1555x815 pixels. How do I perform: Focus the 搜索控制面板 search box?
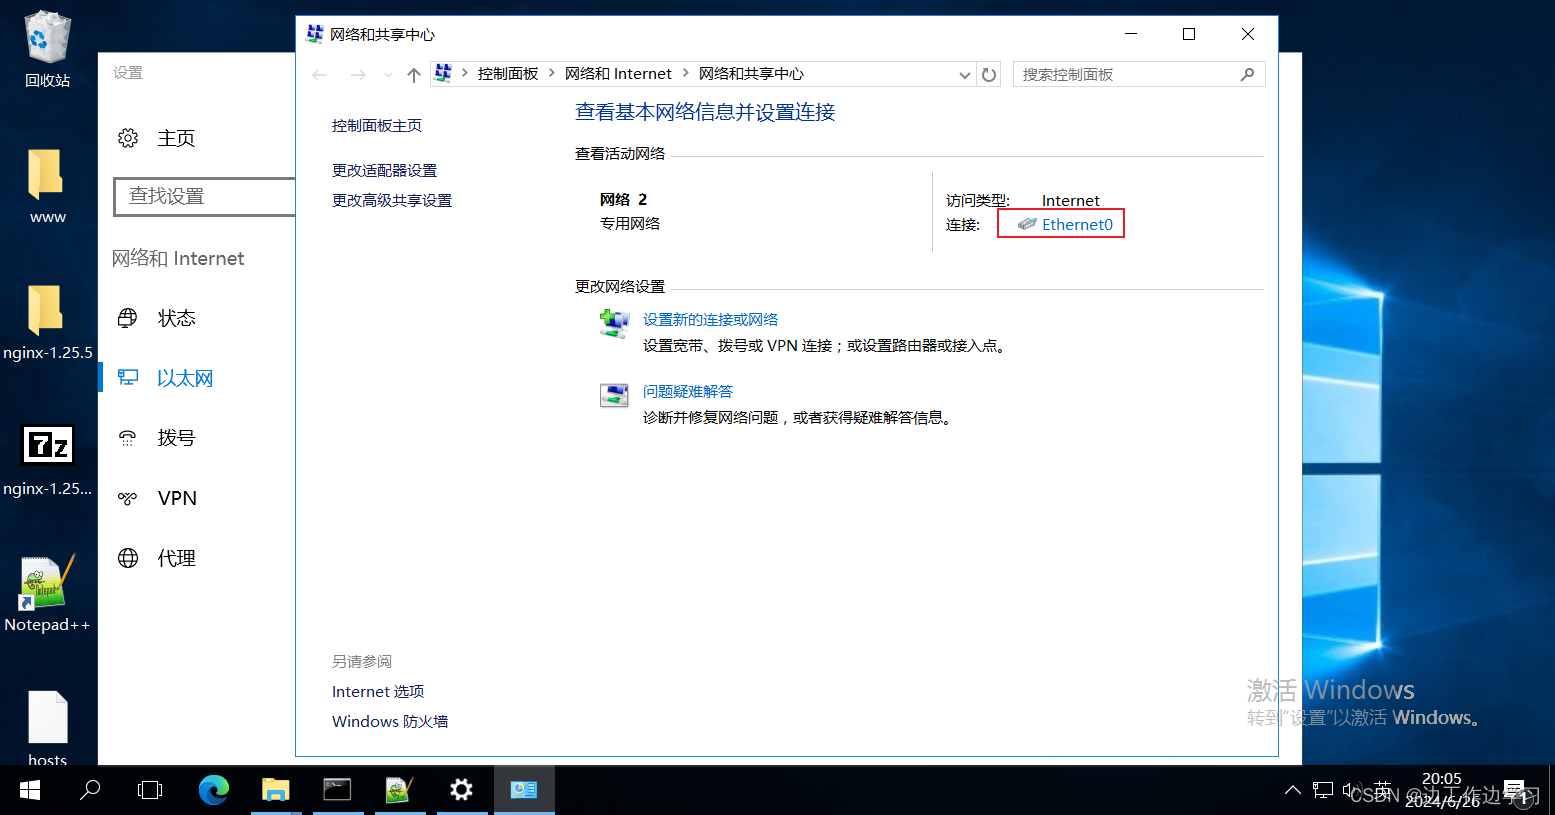(x=1139, y=74)
